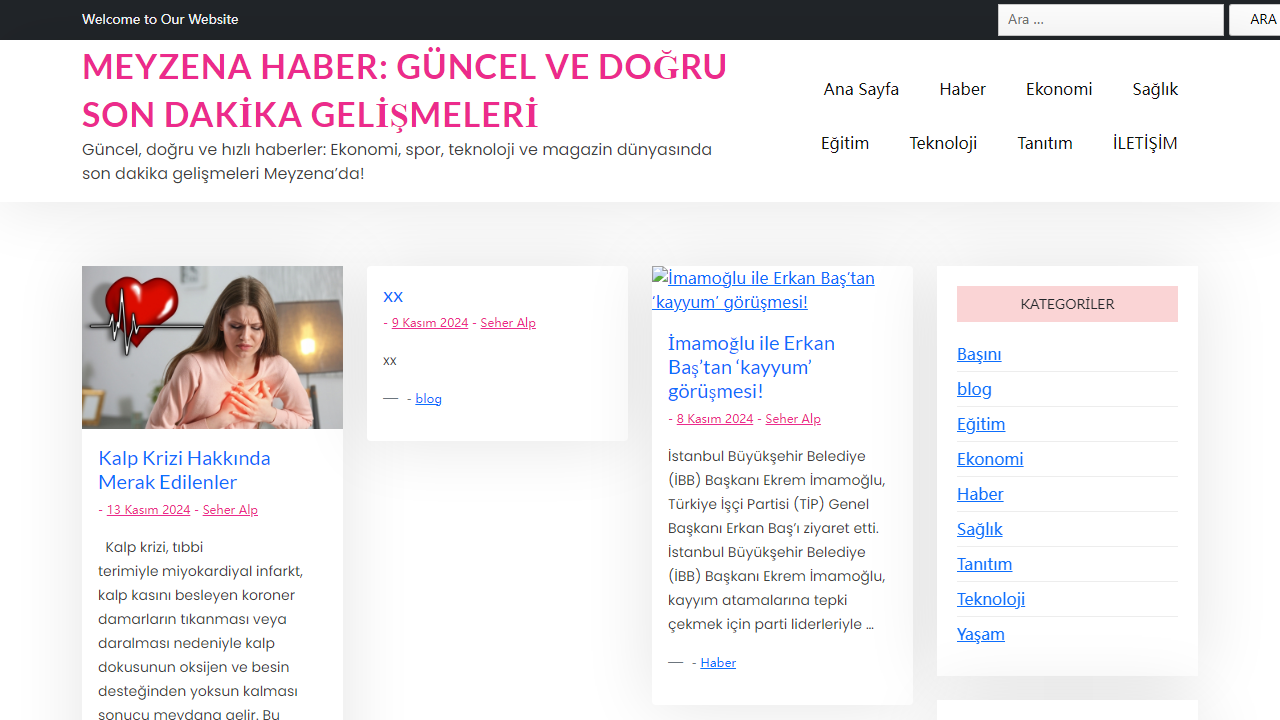Go to the Eğitim navigation item
The width and height of the screenshot is (1280, 720).
point(844,143)
